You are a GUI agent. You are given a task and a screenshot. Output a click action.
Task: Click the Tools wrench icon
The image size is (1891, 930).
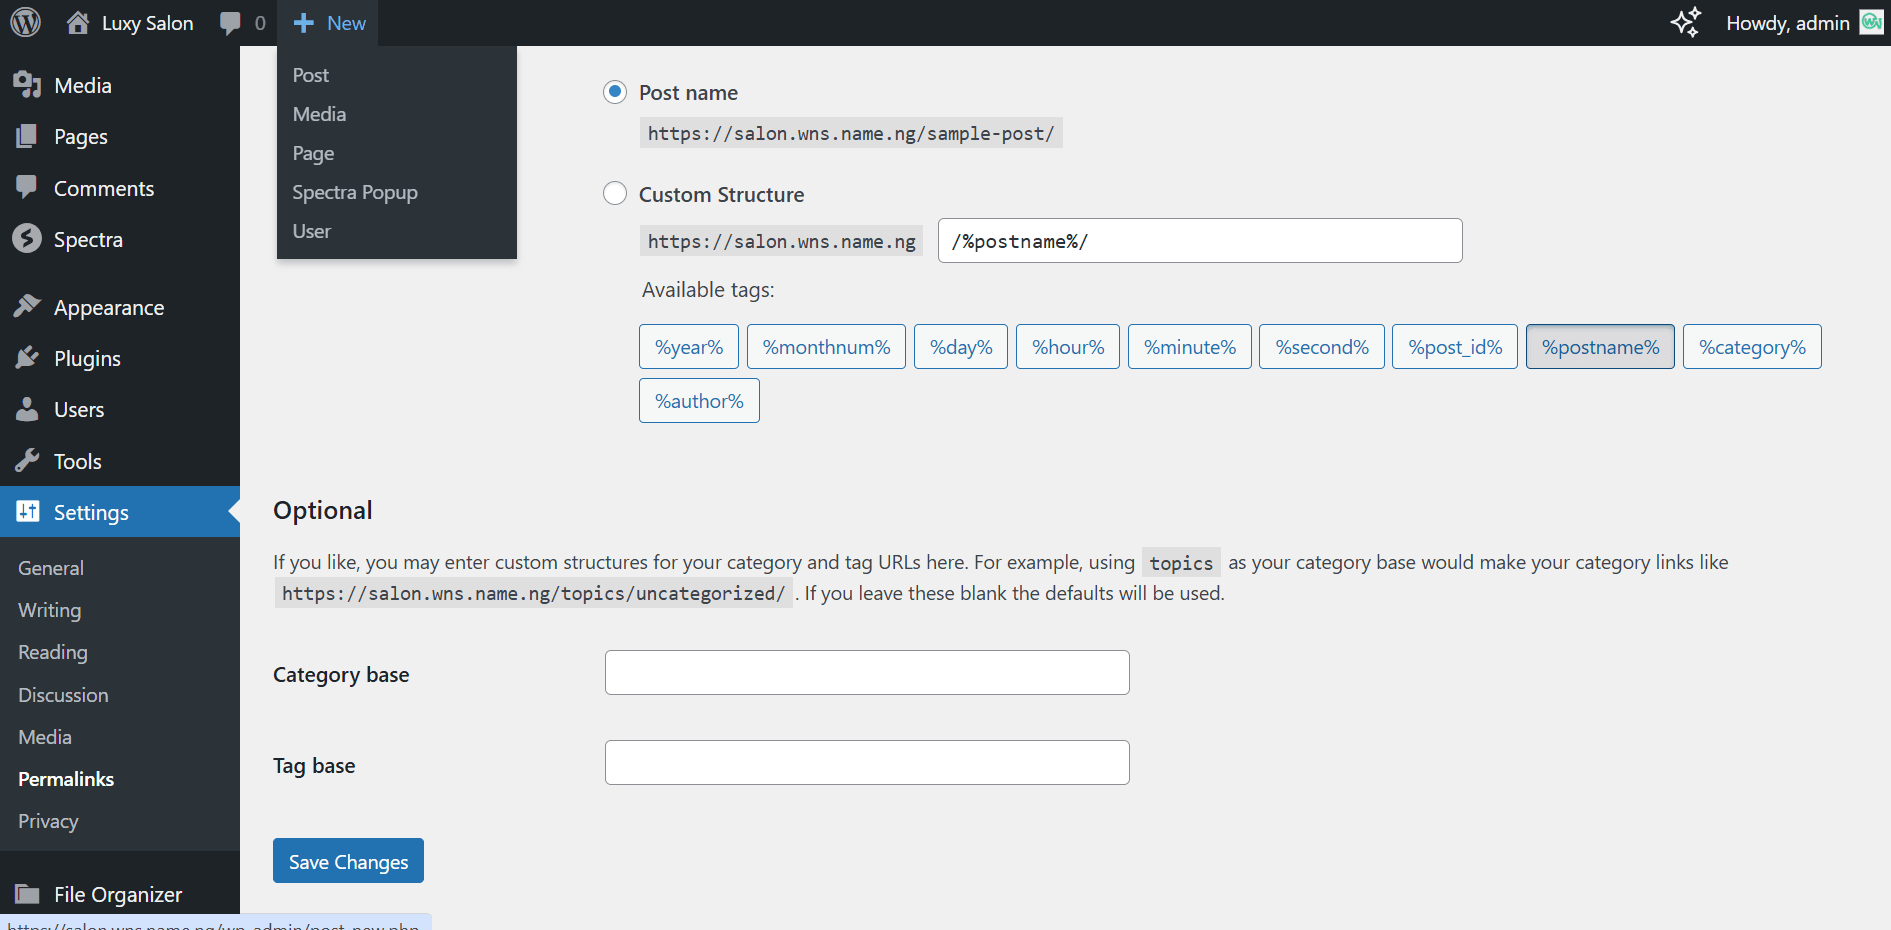coord(27,460)
